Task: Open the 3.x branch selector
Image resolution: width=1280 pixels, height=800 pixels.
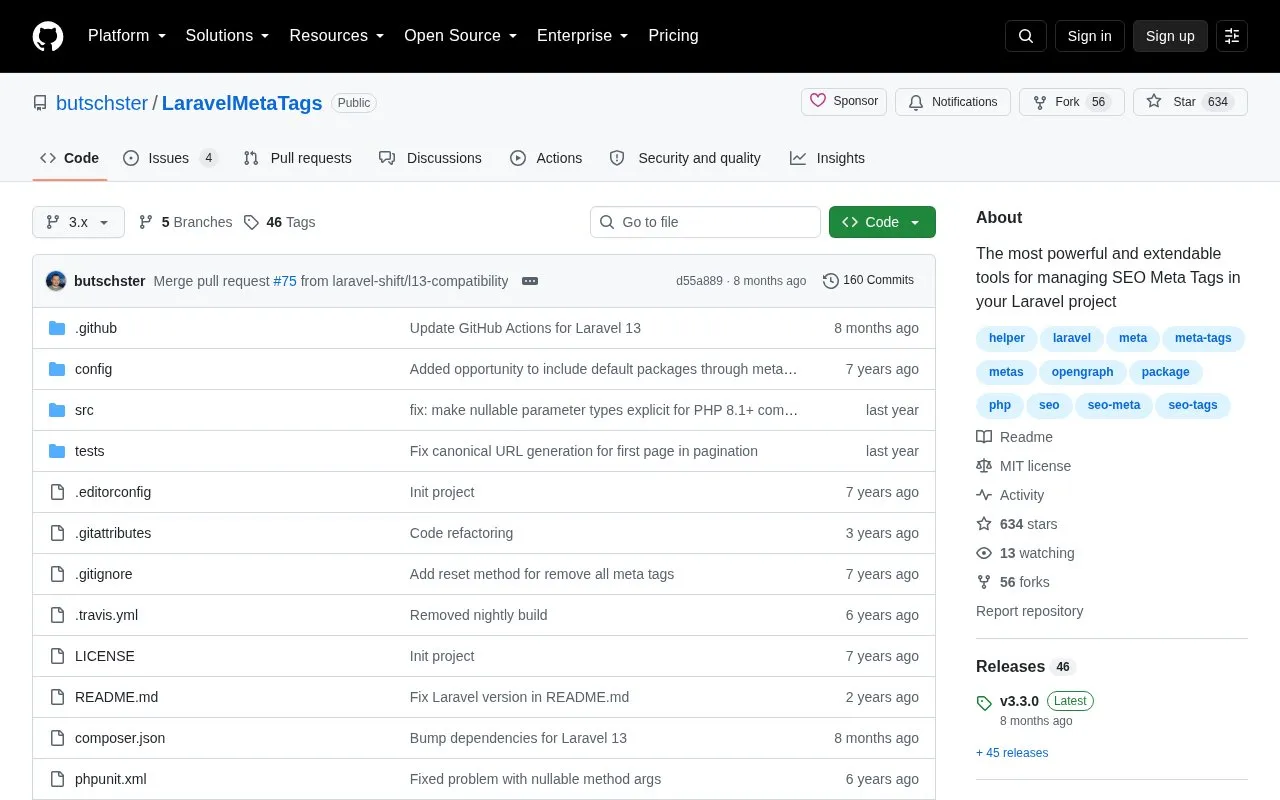Action: [78, 222]
